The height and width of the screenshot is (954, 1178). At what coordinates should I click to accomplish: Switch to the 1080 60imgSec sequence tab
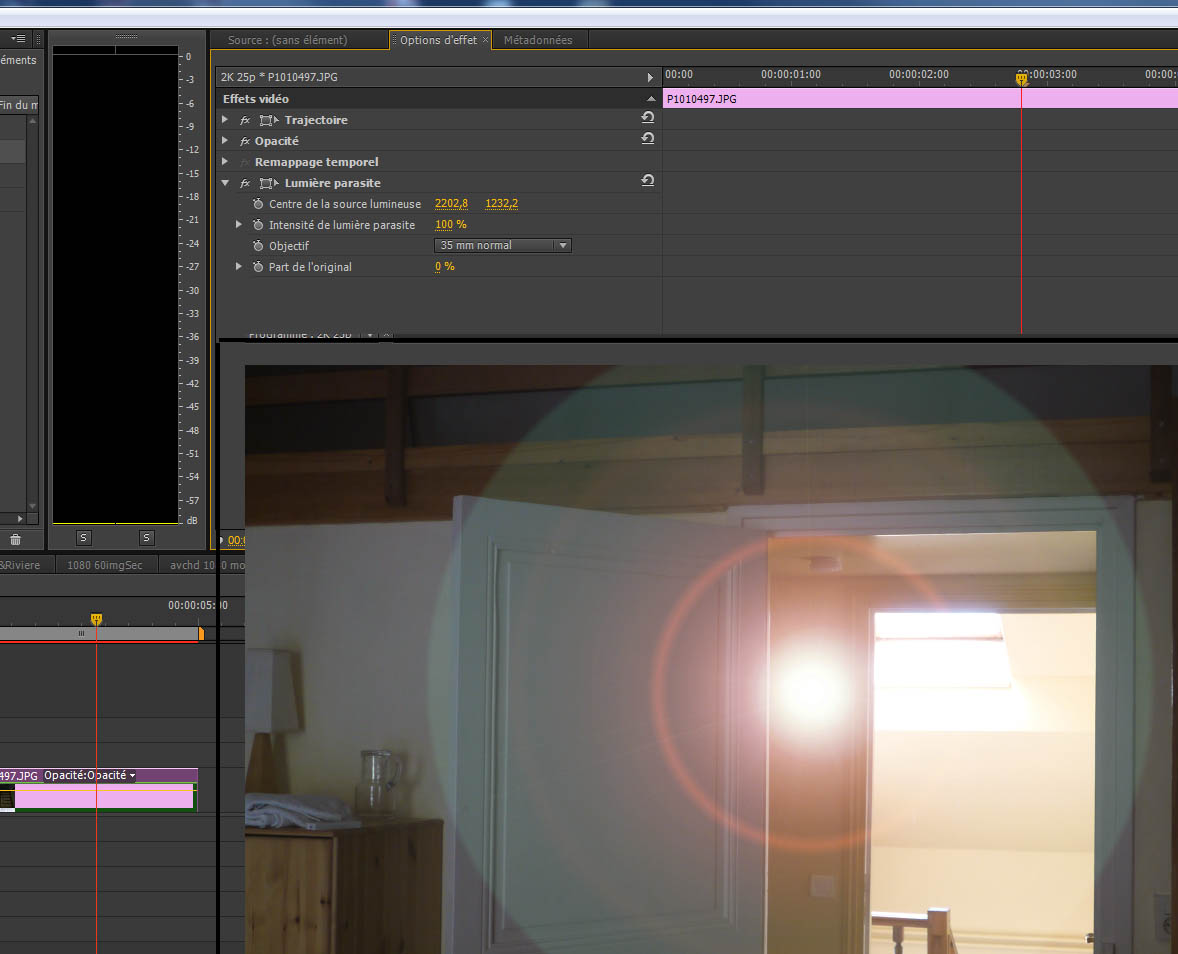[104, 565]
